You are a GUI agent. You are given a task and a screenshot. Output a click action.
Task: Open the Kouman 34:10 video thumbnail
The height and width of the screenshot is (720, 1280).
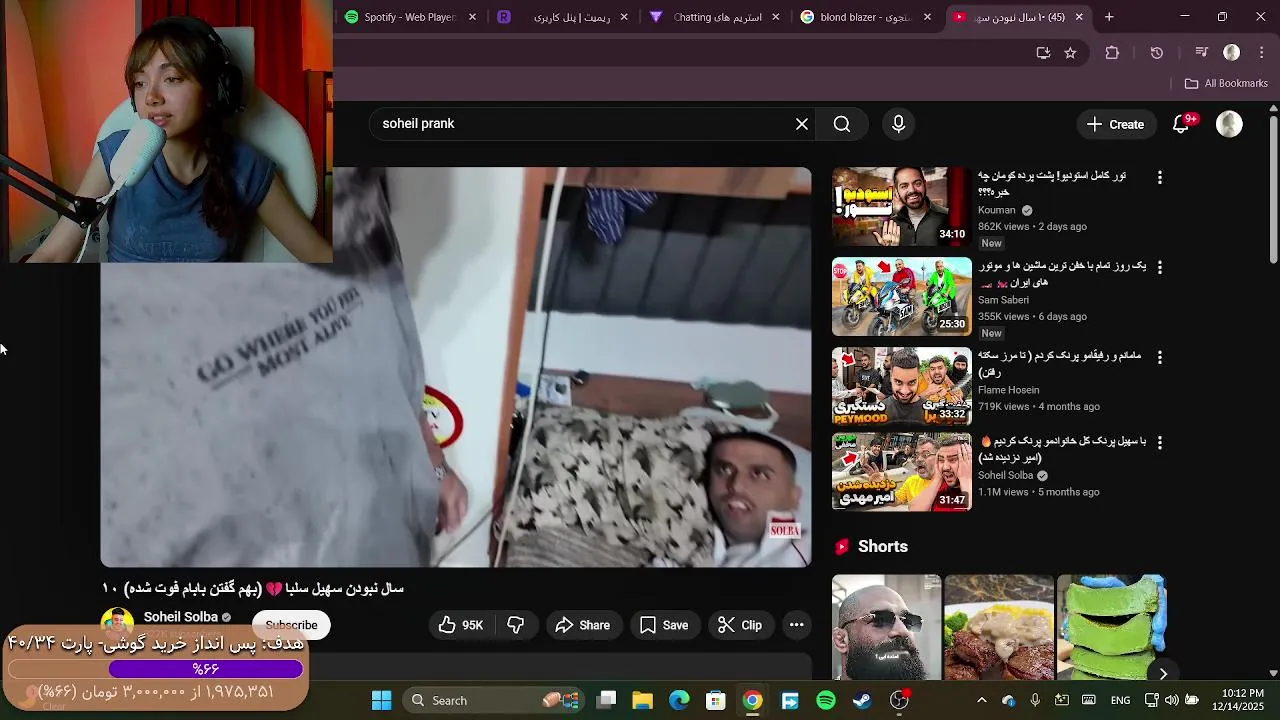click(901, 207)
